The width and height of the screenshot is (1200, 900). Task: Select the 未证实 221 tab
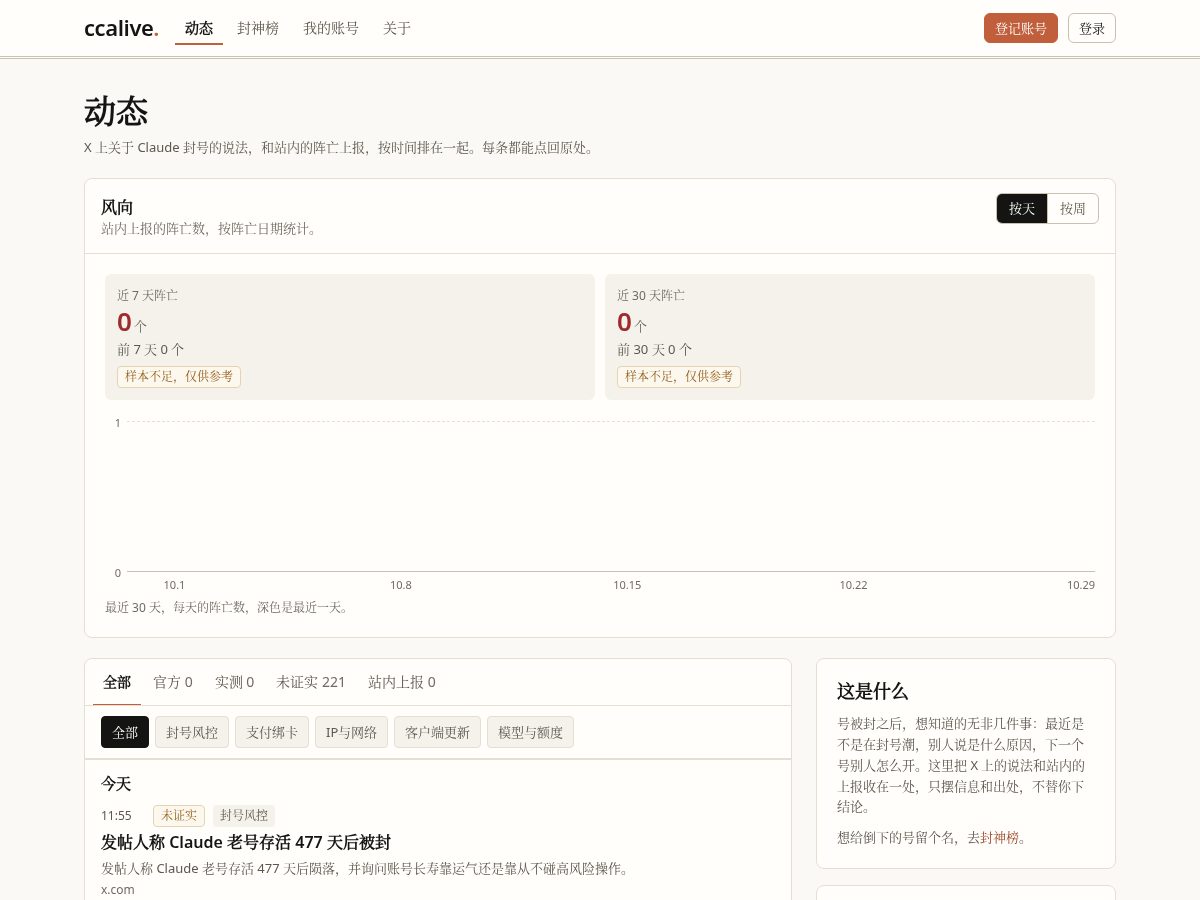tap(311, 682)
